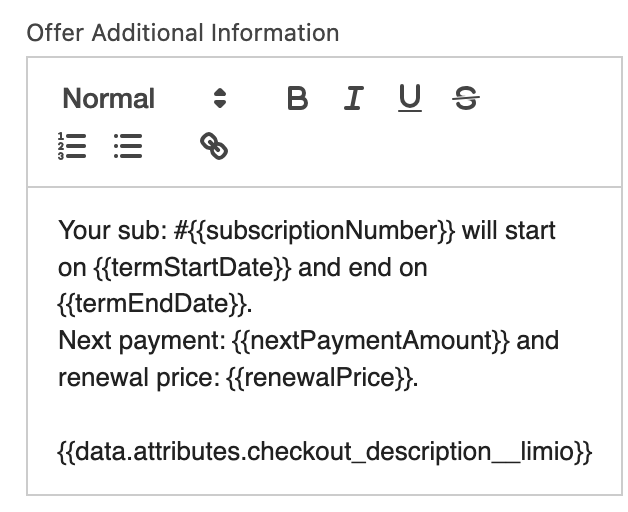
Task: Toggle italic formatting
Action: pyautogui.click(x=353, y=98)
